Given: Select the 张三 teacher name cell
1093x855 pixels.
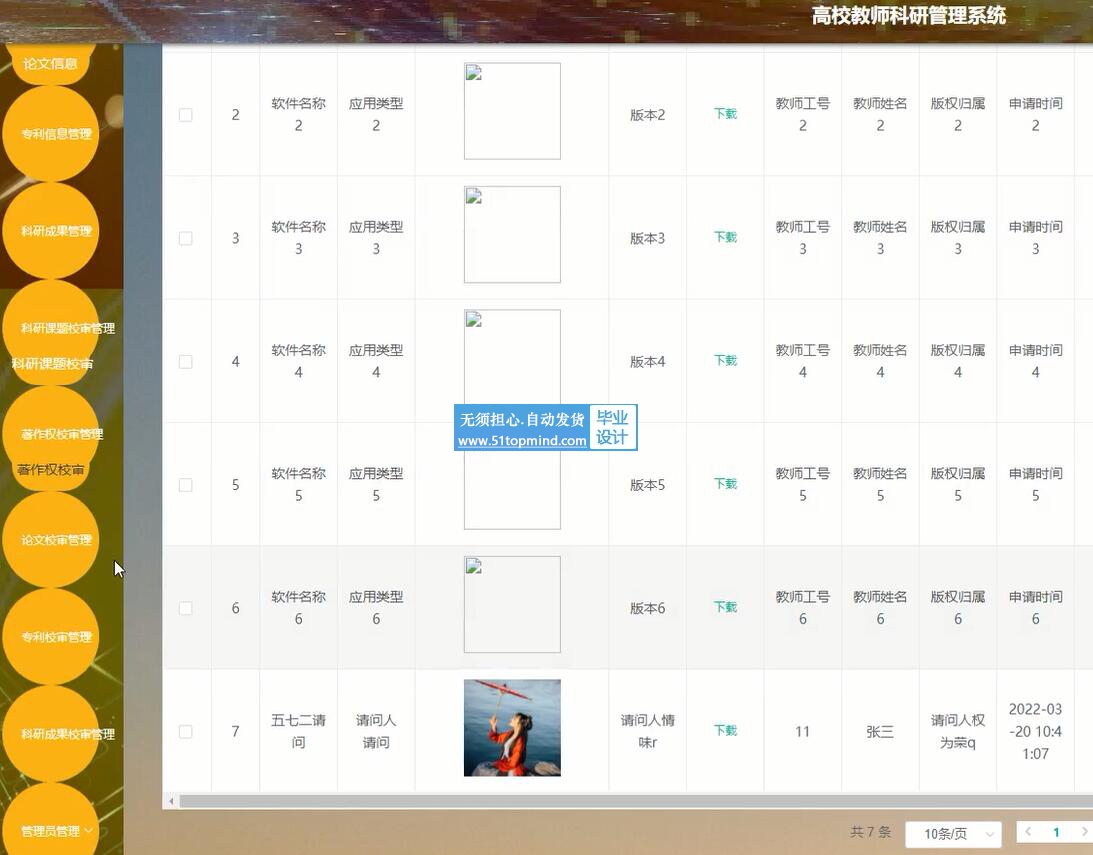Looking at the screenshot, I should (x=880, y=732).
